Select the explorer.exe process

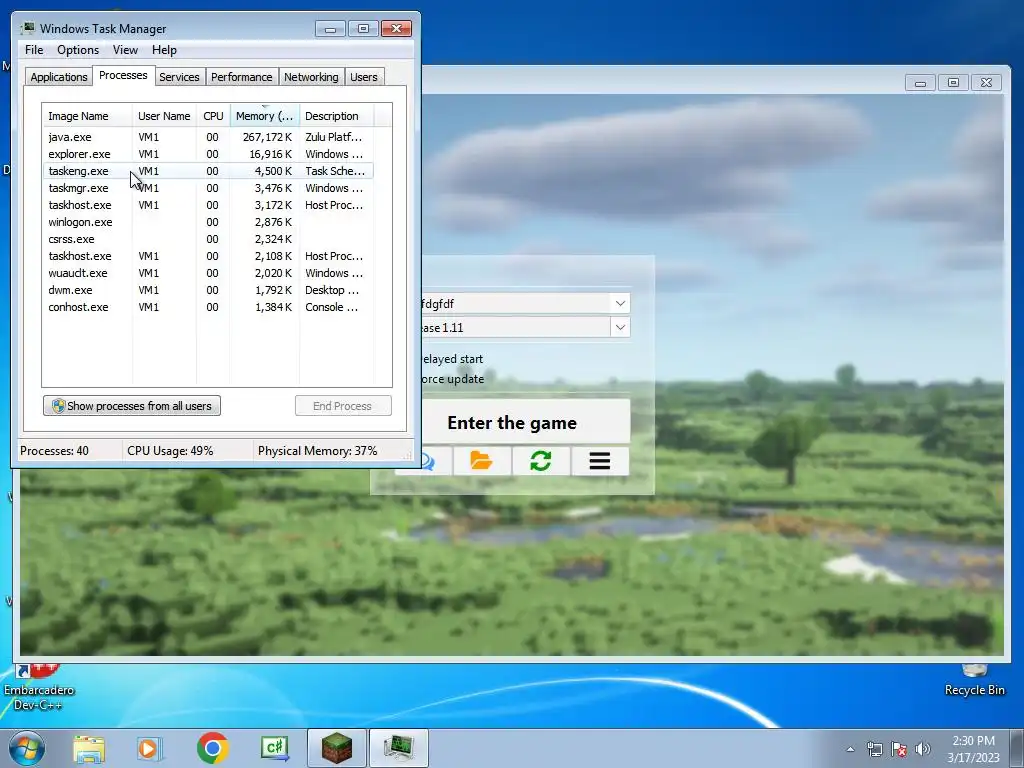(208, 154)
